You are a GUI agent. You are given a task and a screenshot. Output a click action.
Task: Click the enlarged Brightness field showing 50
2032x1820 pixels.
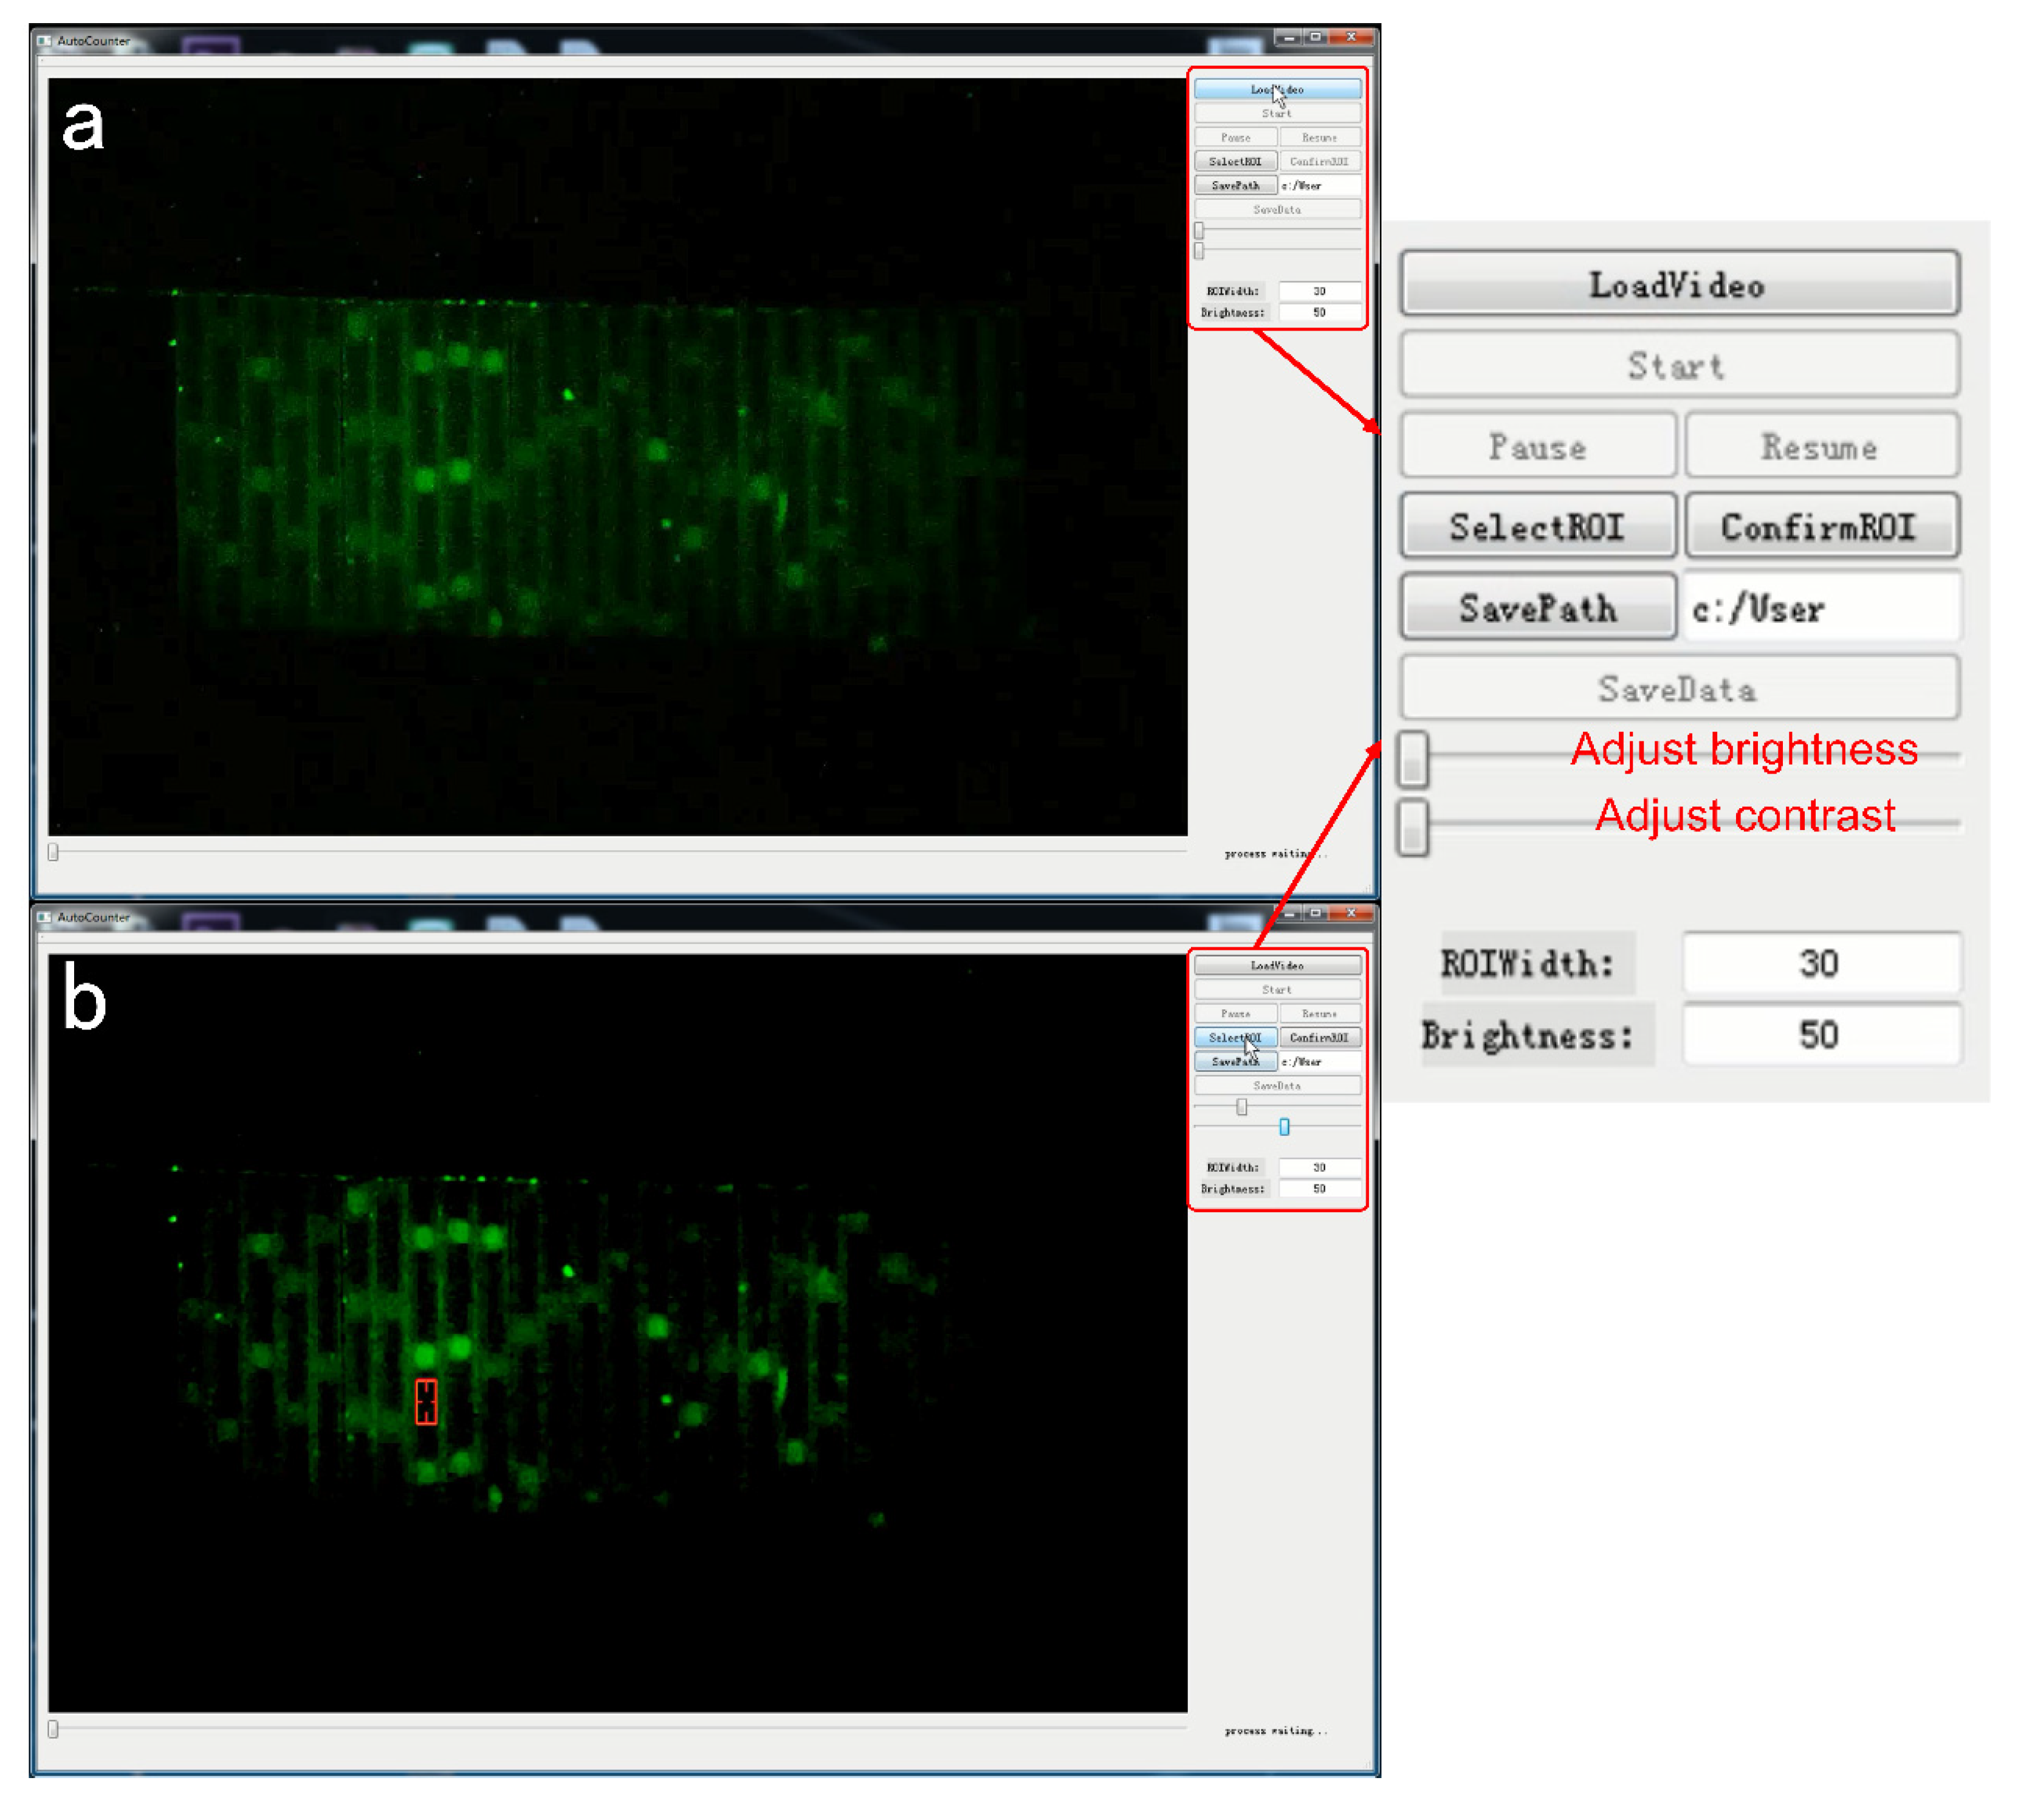(1820, 1034)
